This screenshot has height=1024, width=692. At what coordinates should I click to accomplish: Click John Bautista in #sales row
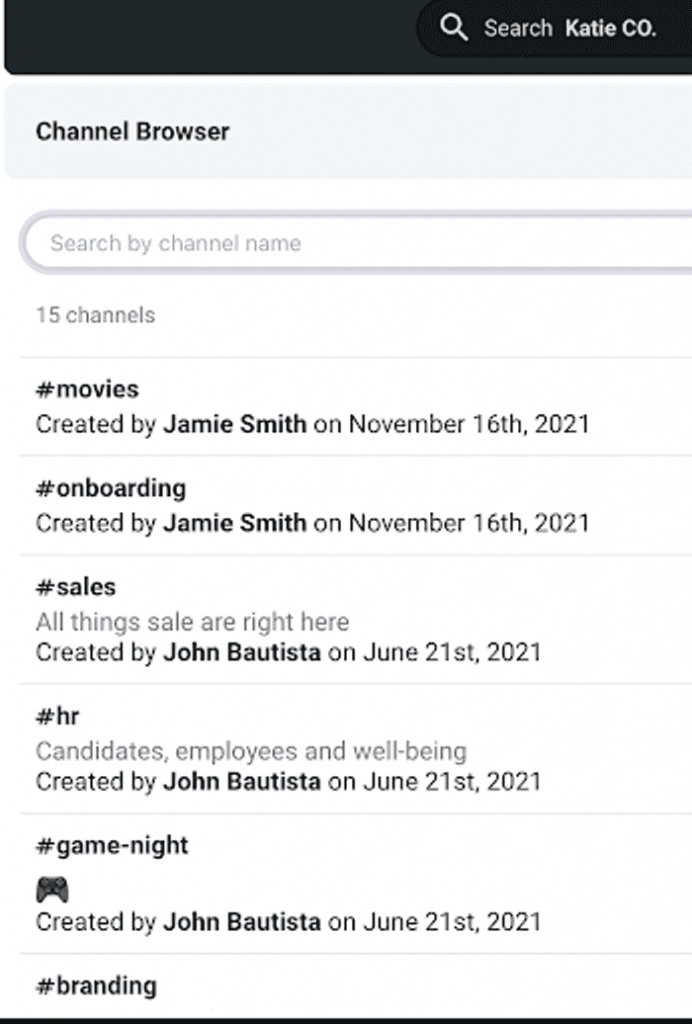pyautogui.click(x=242, y=652)
